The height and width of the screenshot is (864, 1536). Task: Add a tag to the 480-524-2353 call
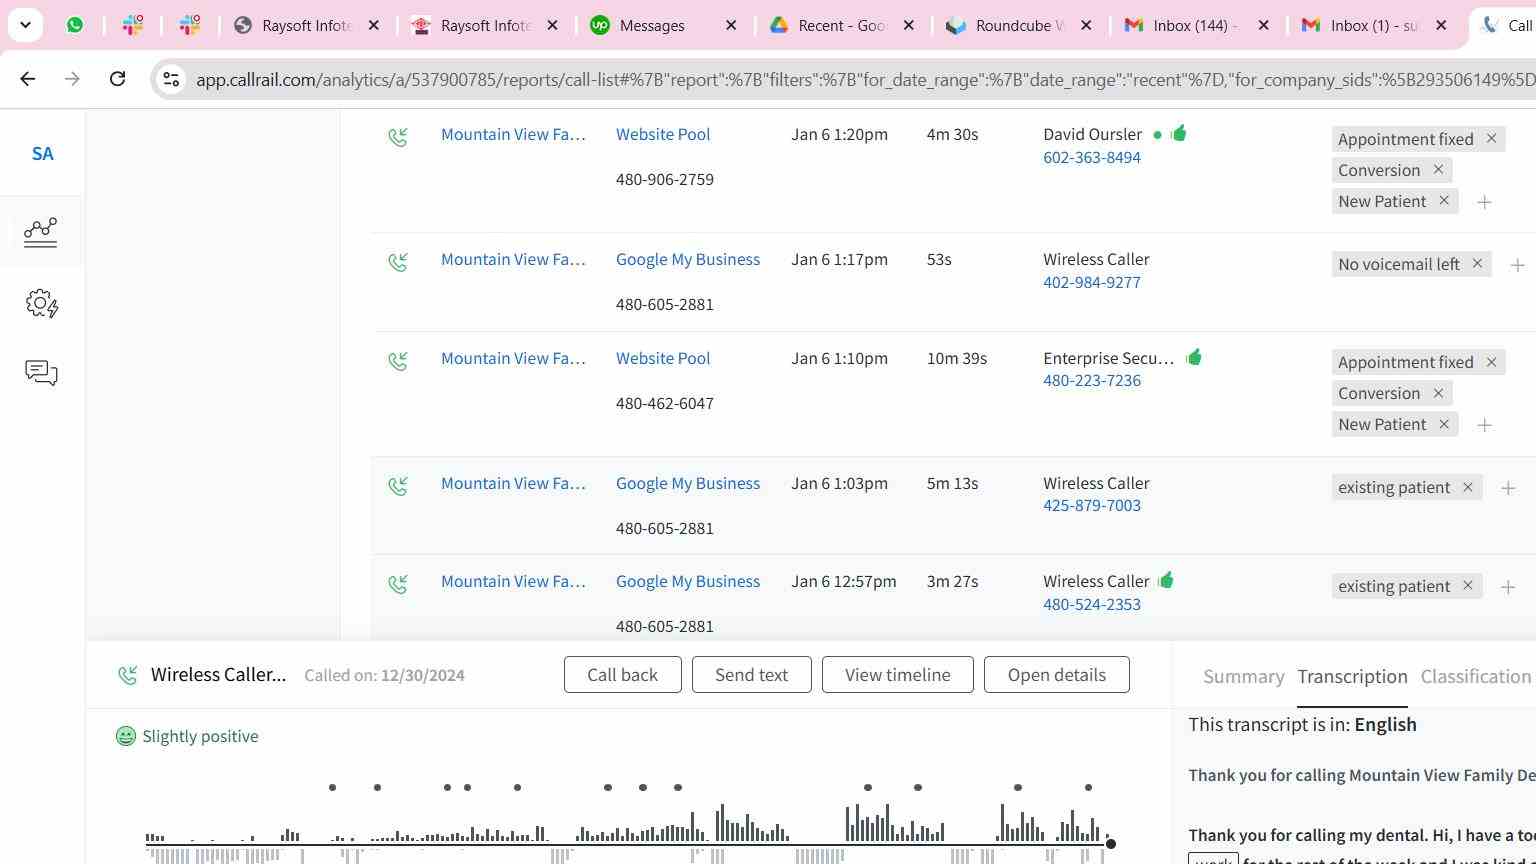[1508, 587]
